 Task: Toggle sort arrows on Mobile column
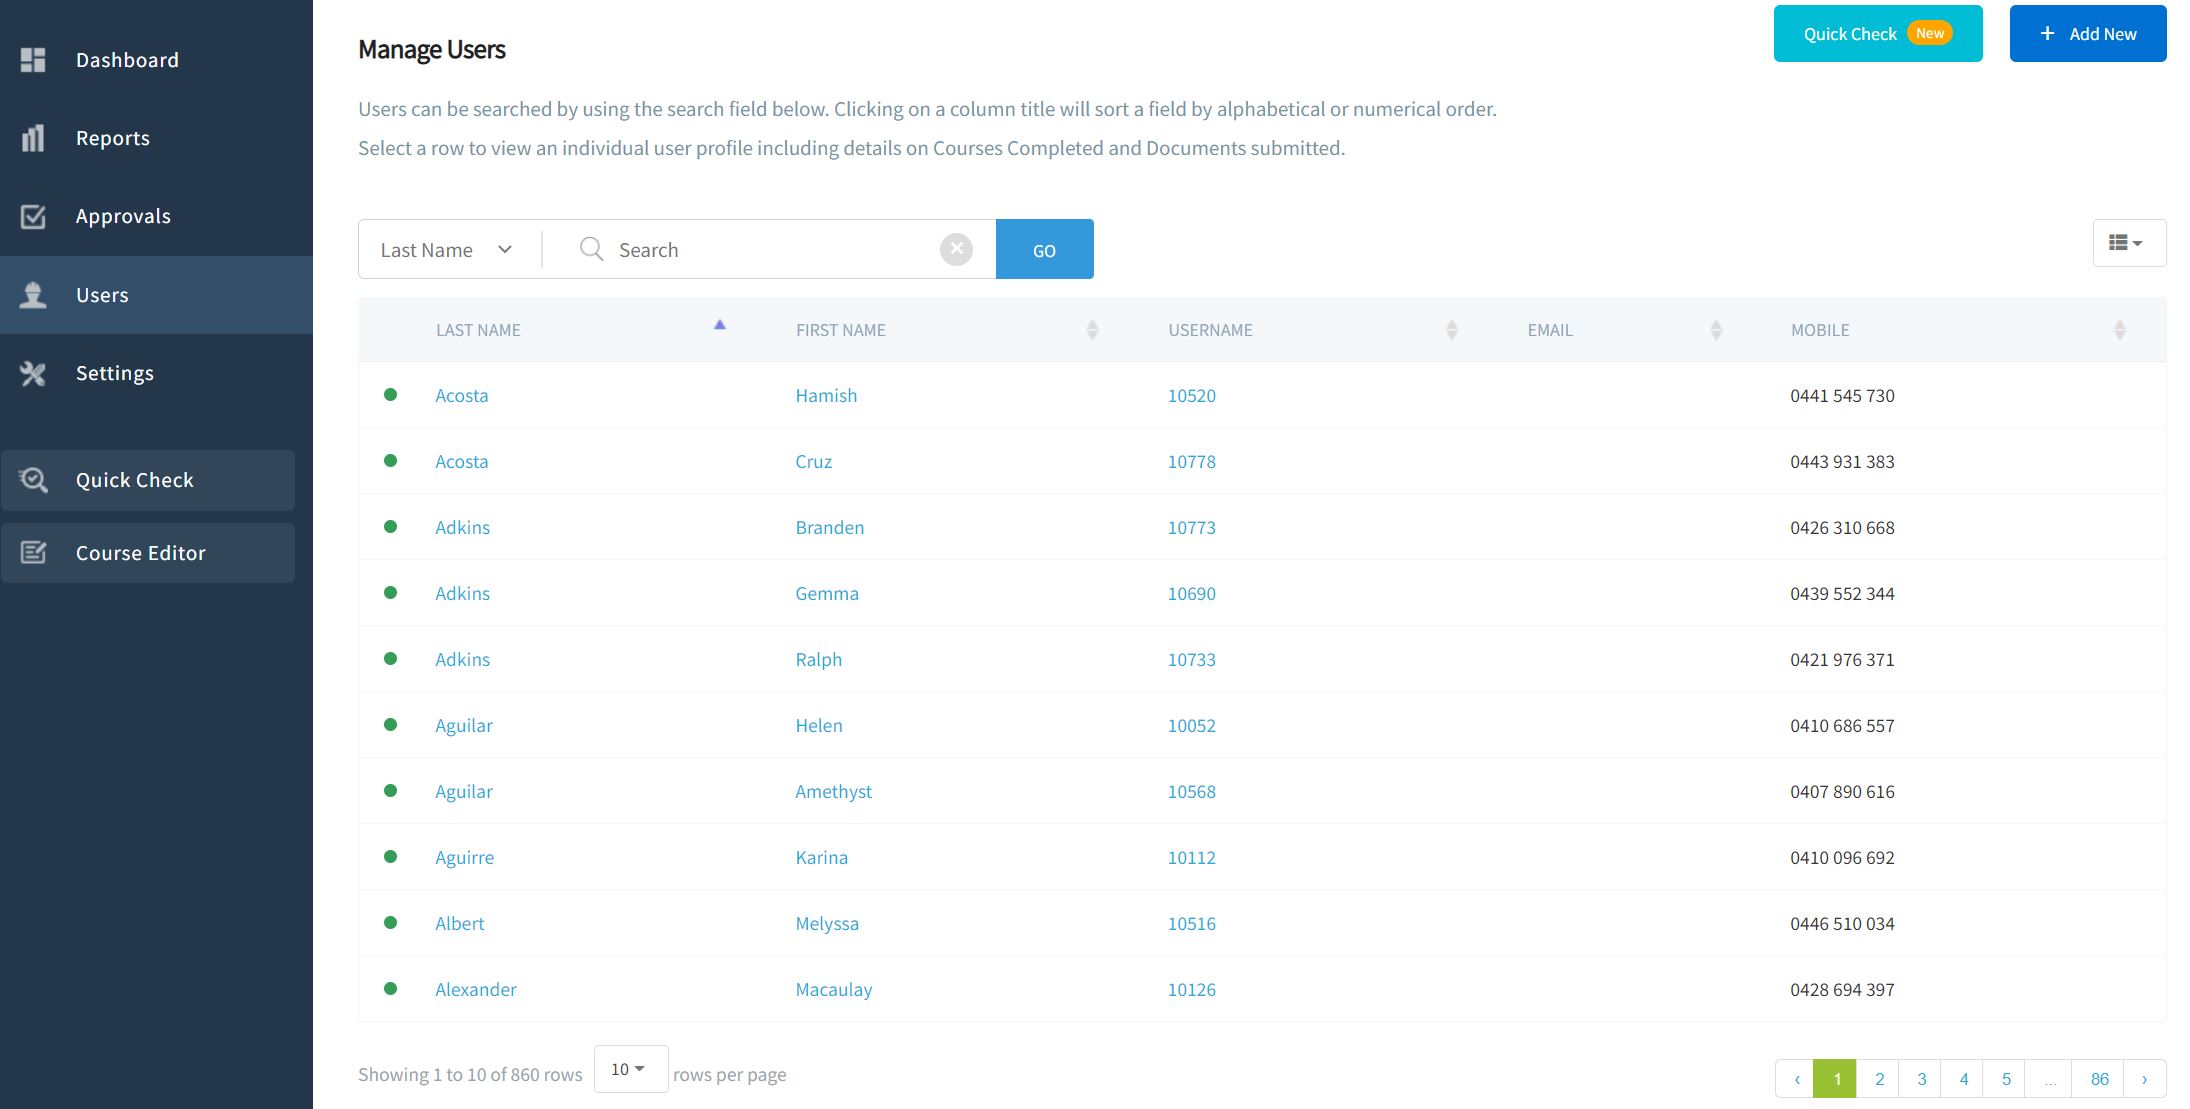pyautogui.click(x=2119, y=330)
